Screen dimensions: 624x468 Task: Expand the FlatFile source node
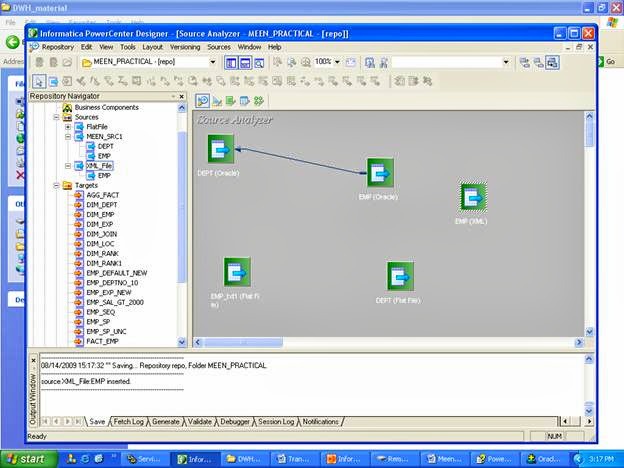68,127
